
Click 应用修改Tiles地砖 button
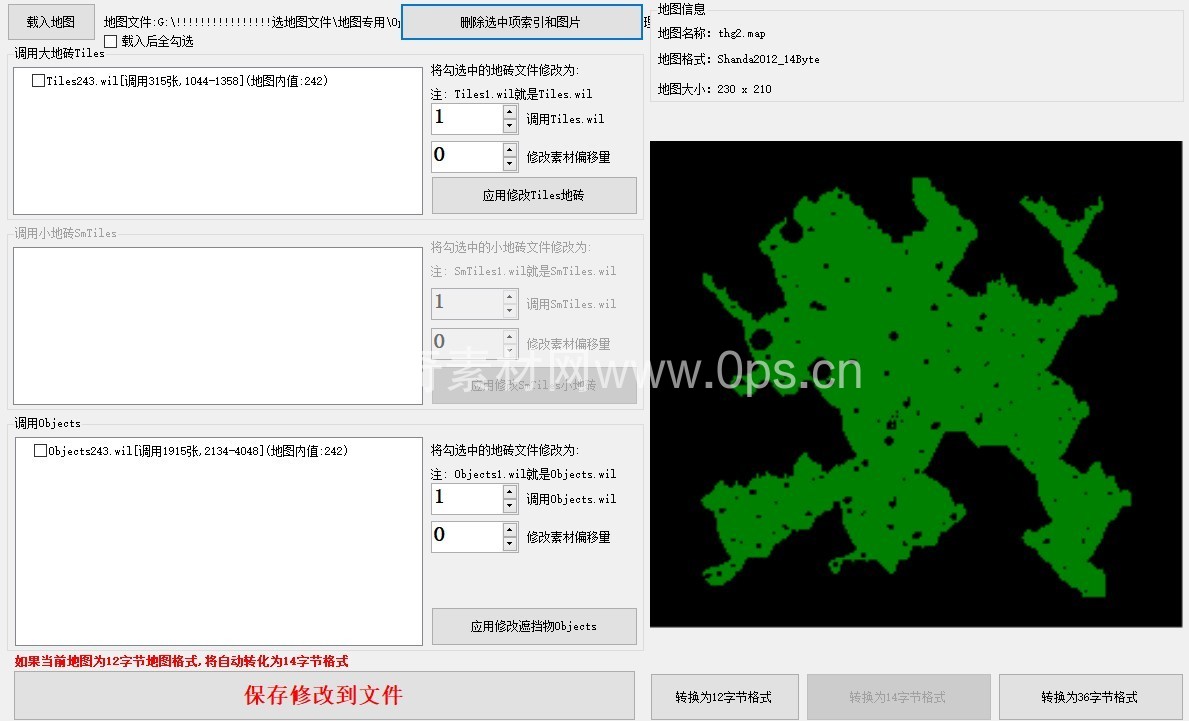coord(534,196)
